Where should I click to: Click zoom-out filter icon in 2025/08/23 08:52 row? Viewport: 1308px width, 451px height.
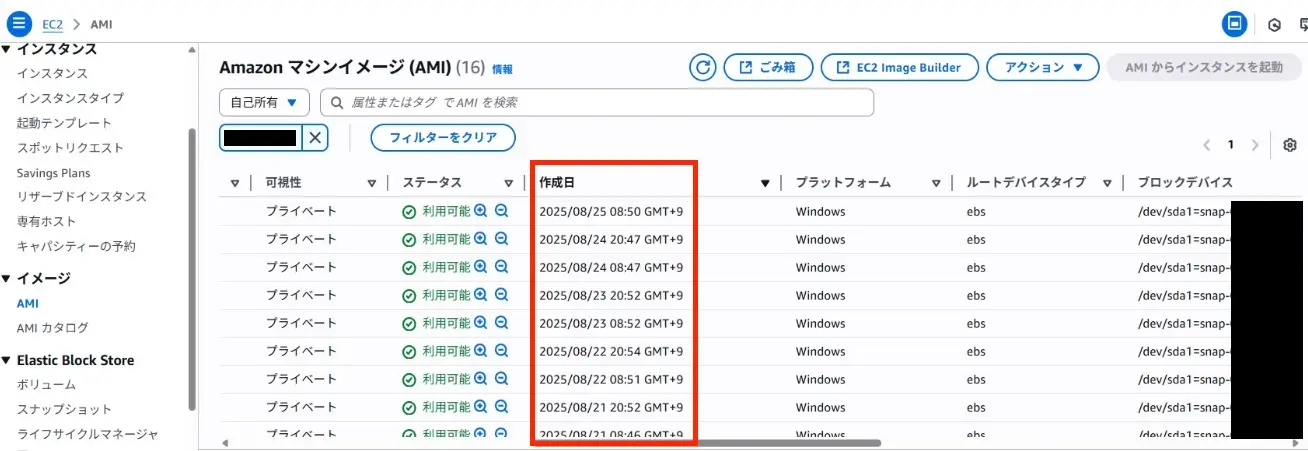pyautogui.click(x=502, y=323)
